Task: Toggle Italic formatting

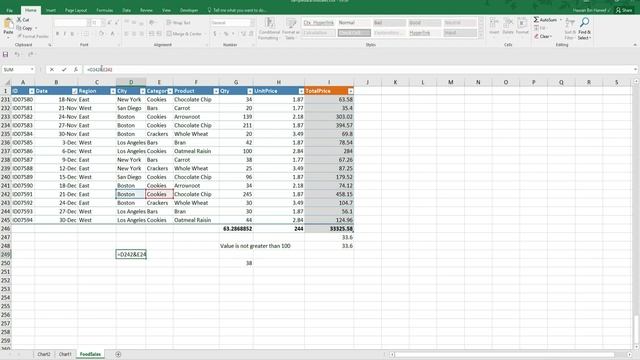Action: [64, 34]
